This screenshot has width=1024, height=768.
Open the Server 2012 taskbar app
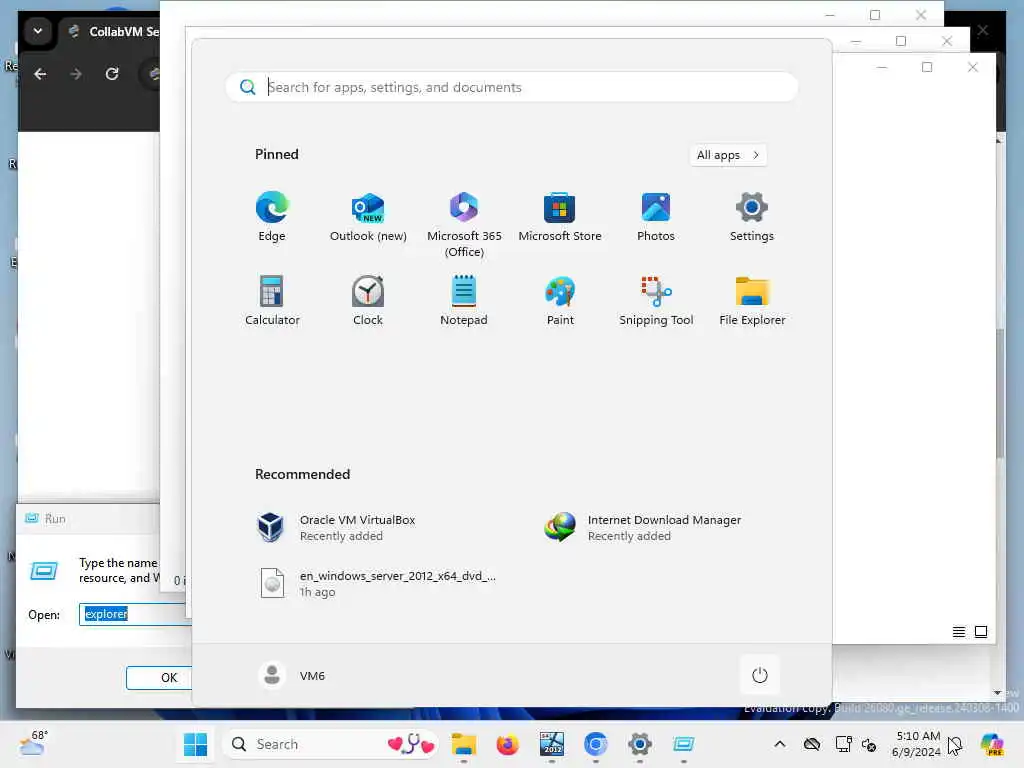552,744
